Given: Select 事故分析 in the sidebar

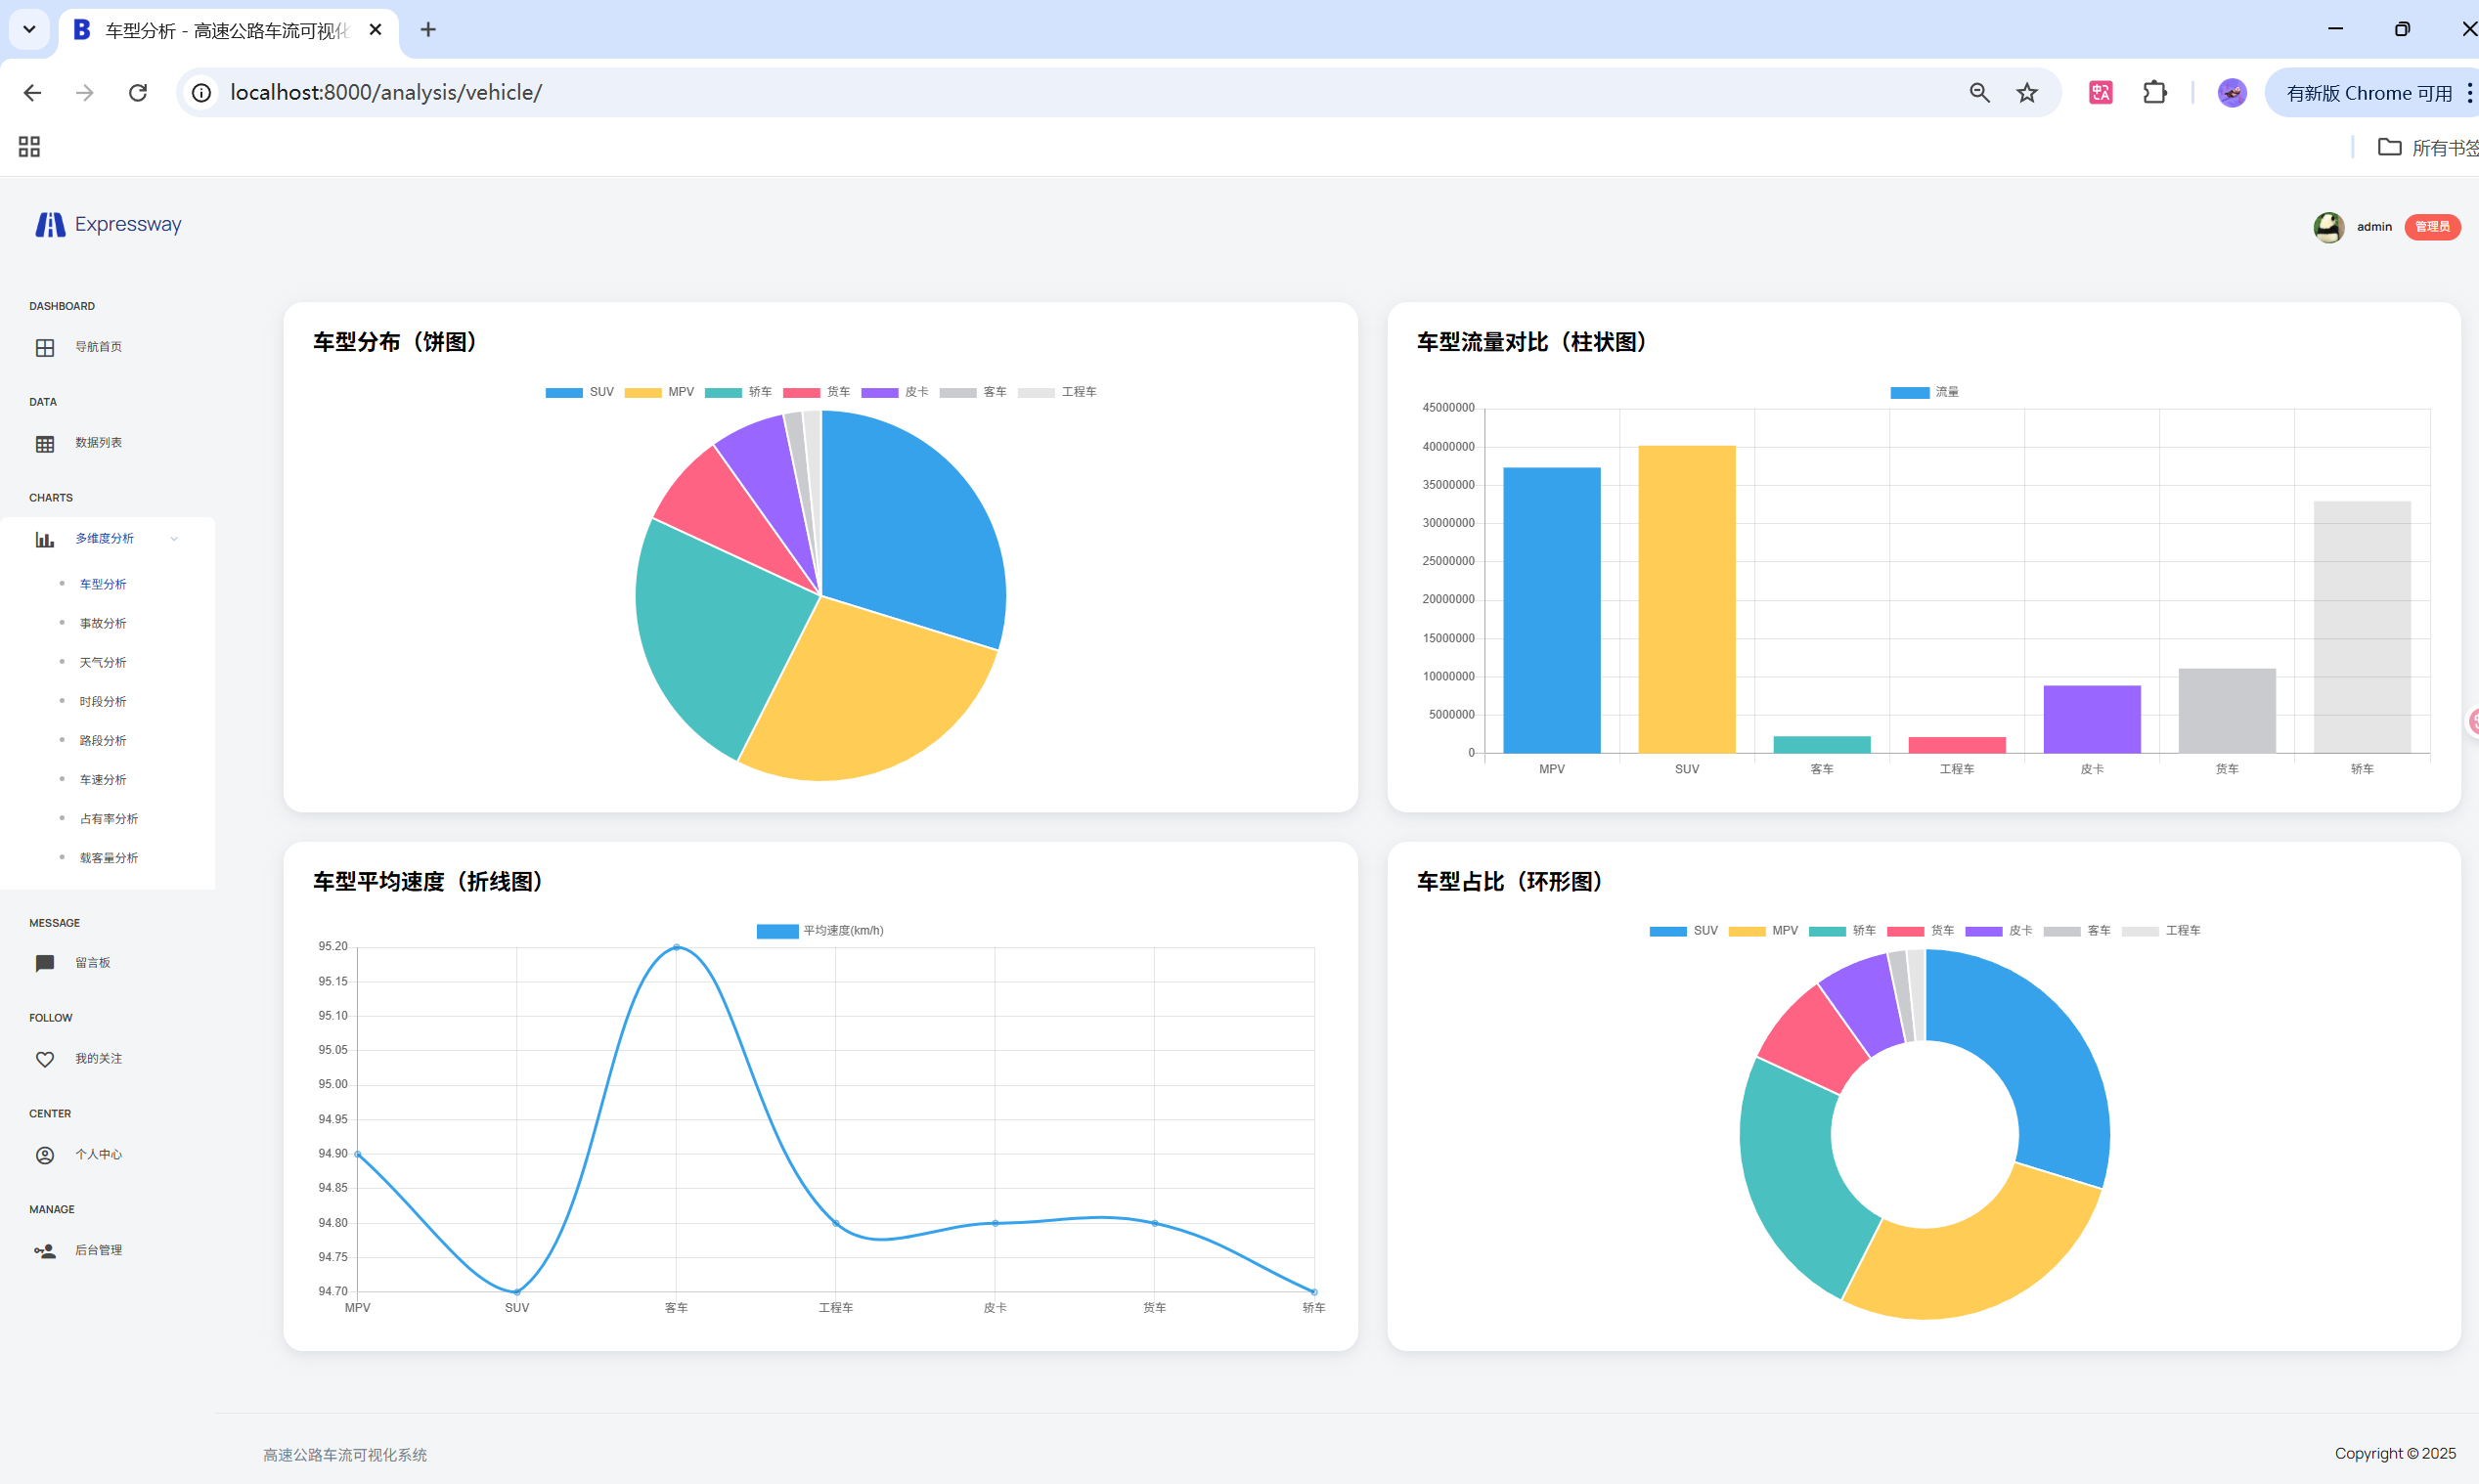Looking at the screenshot, I should (x=103, y=623).
